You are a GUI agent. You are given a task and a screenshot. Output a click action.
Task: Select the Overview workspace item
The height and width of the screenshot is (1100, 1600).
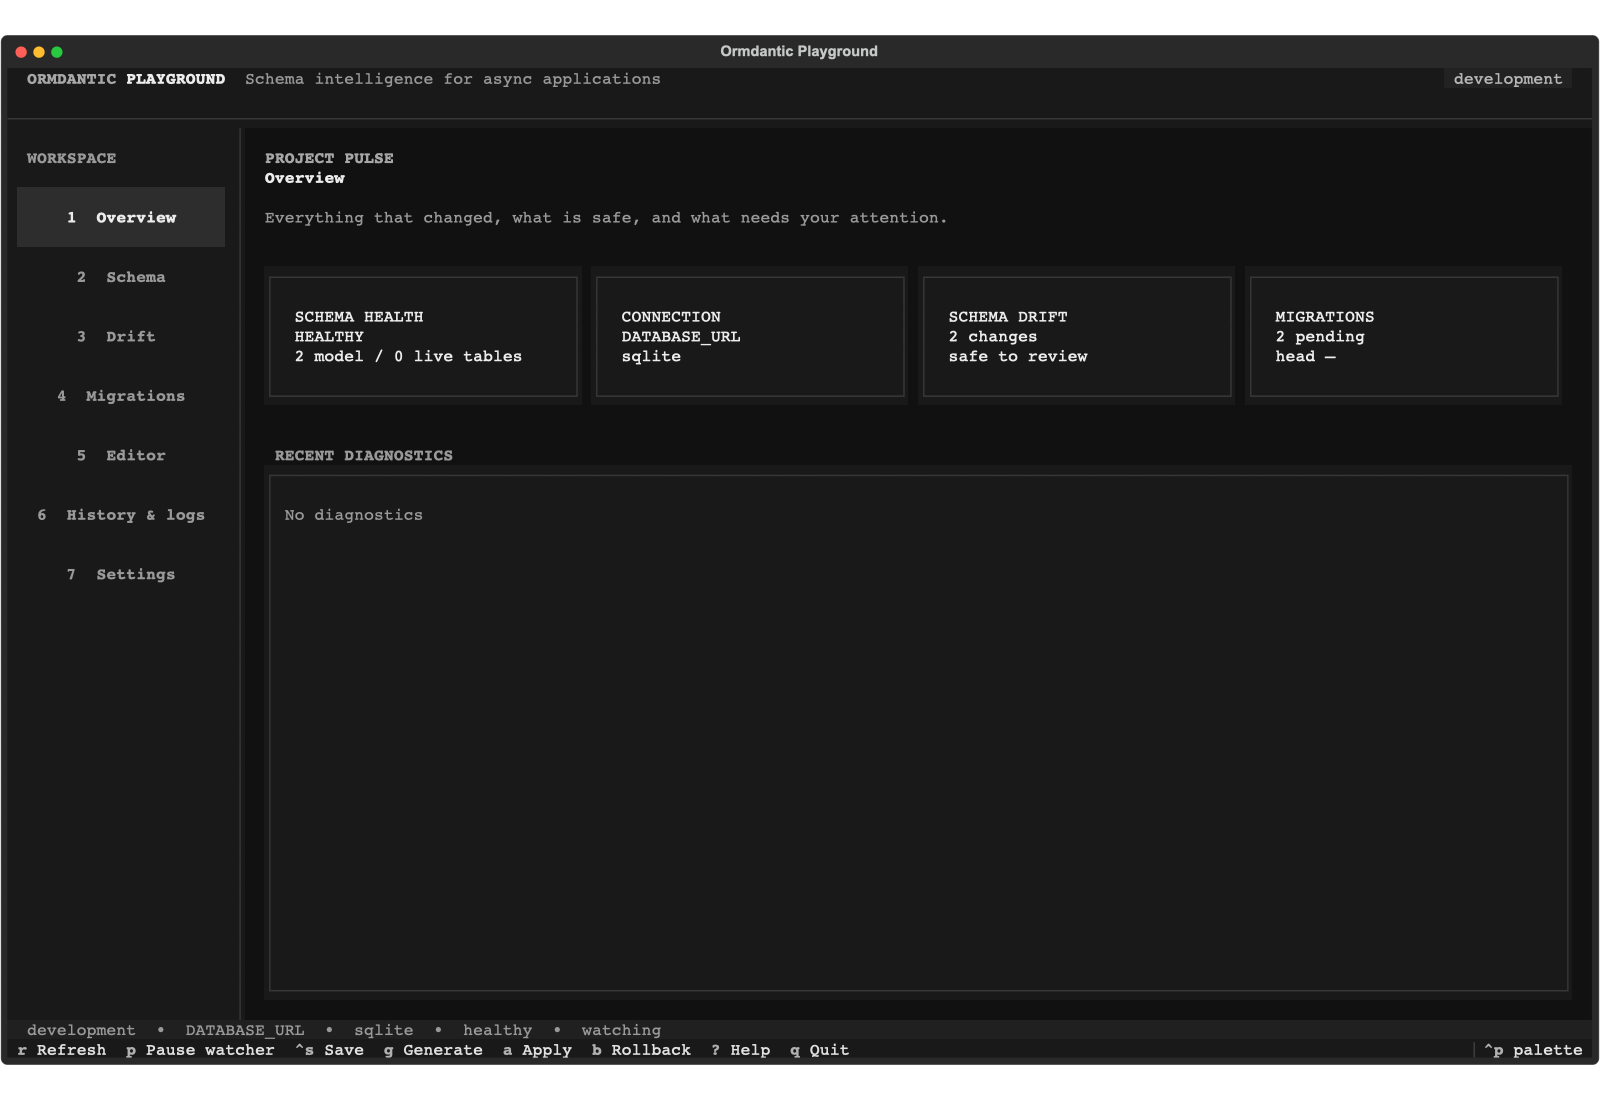tap(121, 217)
